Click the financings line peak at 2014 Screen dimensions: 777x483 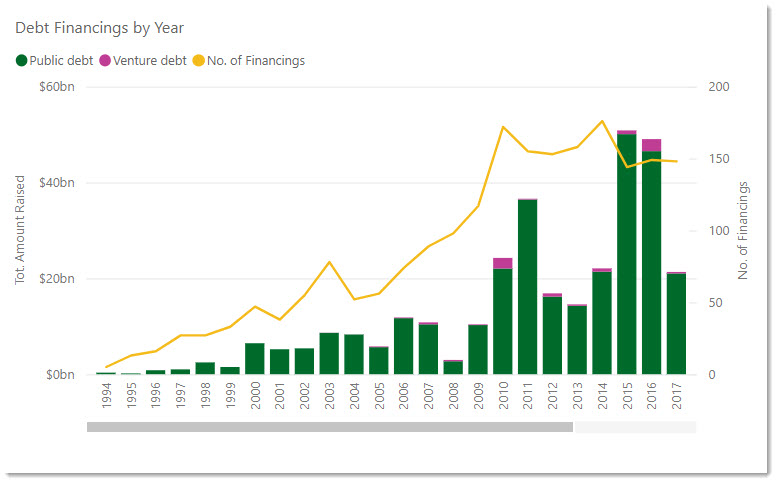tap(602, 121)
